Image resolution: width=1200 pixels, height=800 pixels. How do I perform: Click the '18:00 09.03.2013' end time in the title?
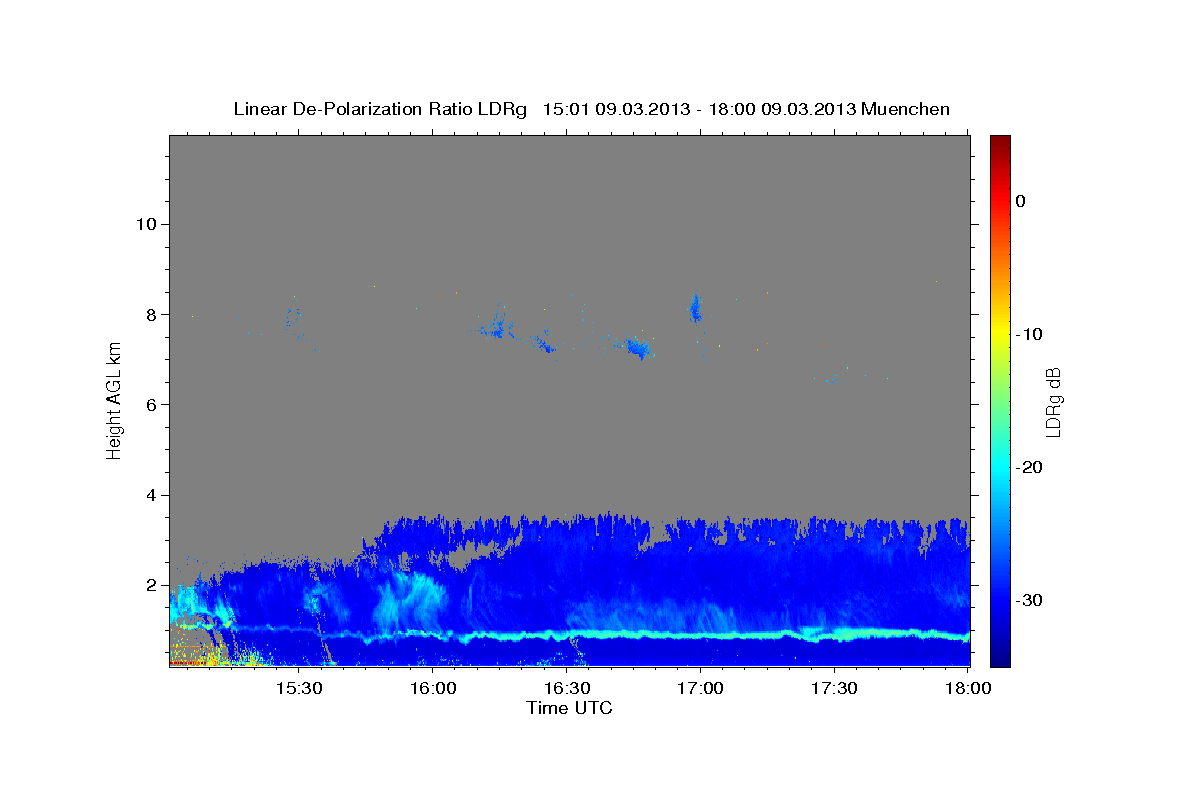pos(782,109)
